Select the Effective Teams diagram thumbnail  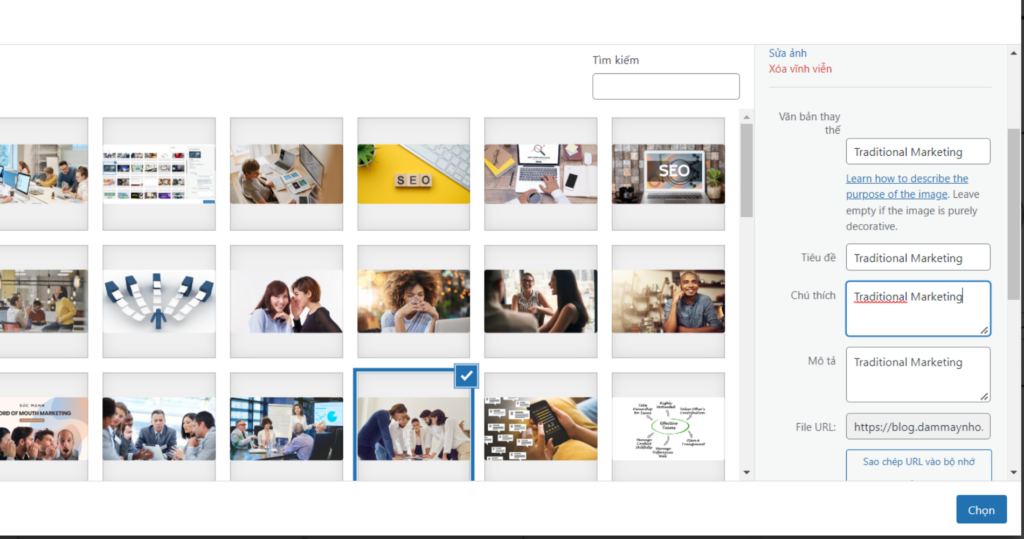(x=668, y=427)
